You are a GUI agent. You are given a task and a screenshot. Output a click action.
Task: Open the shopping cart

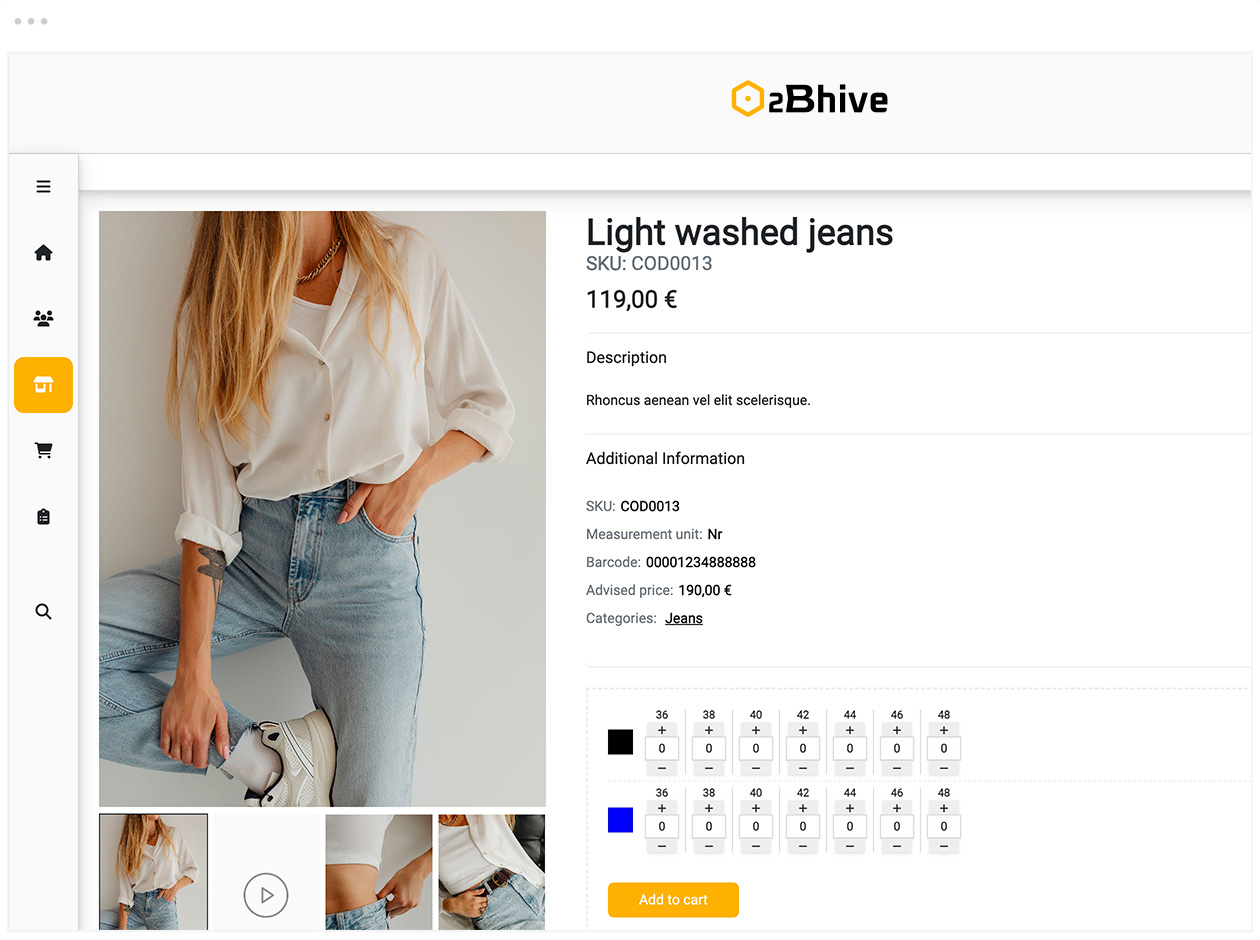(x=43, y=450)
